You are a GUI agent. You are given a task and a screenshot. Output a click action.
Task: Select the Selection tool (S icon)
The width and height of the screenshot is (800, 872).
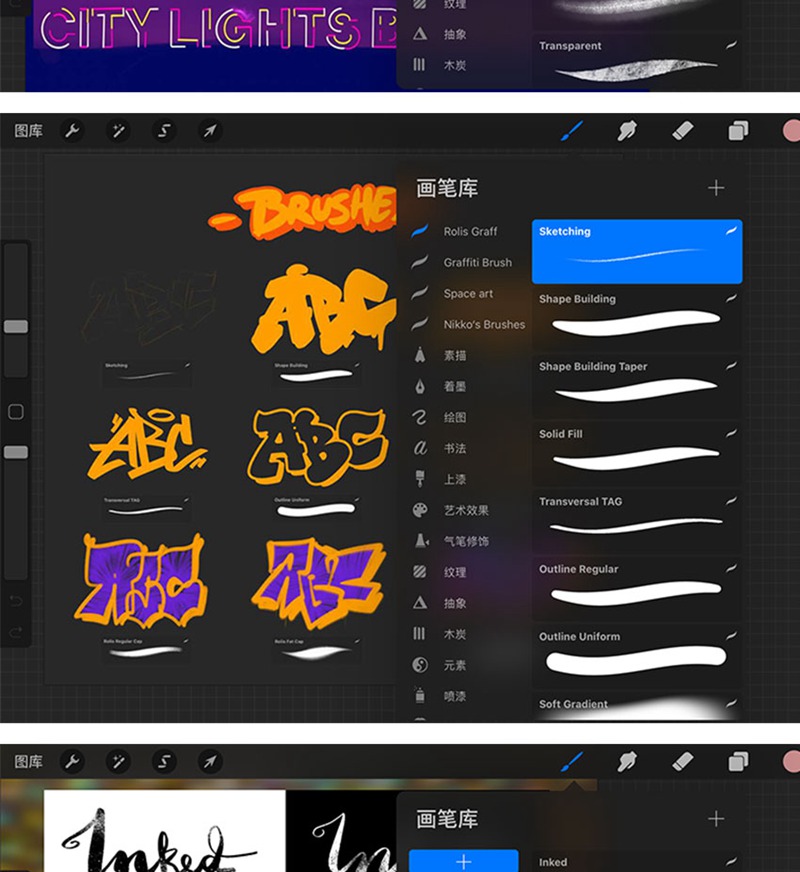165,130
